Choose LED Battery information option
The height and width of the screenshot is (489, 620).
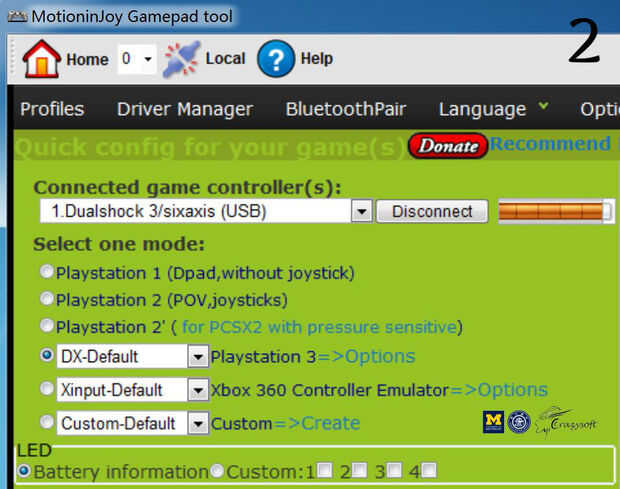24,471
